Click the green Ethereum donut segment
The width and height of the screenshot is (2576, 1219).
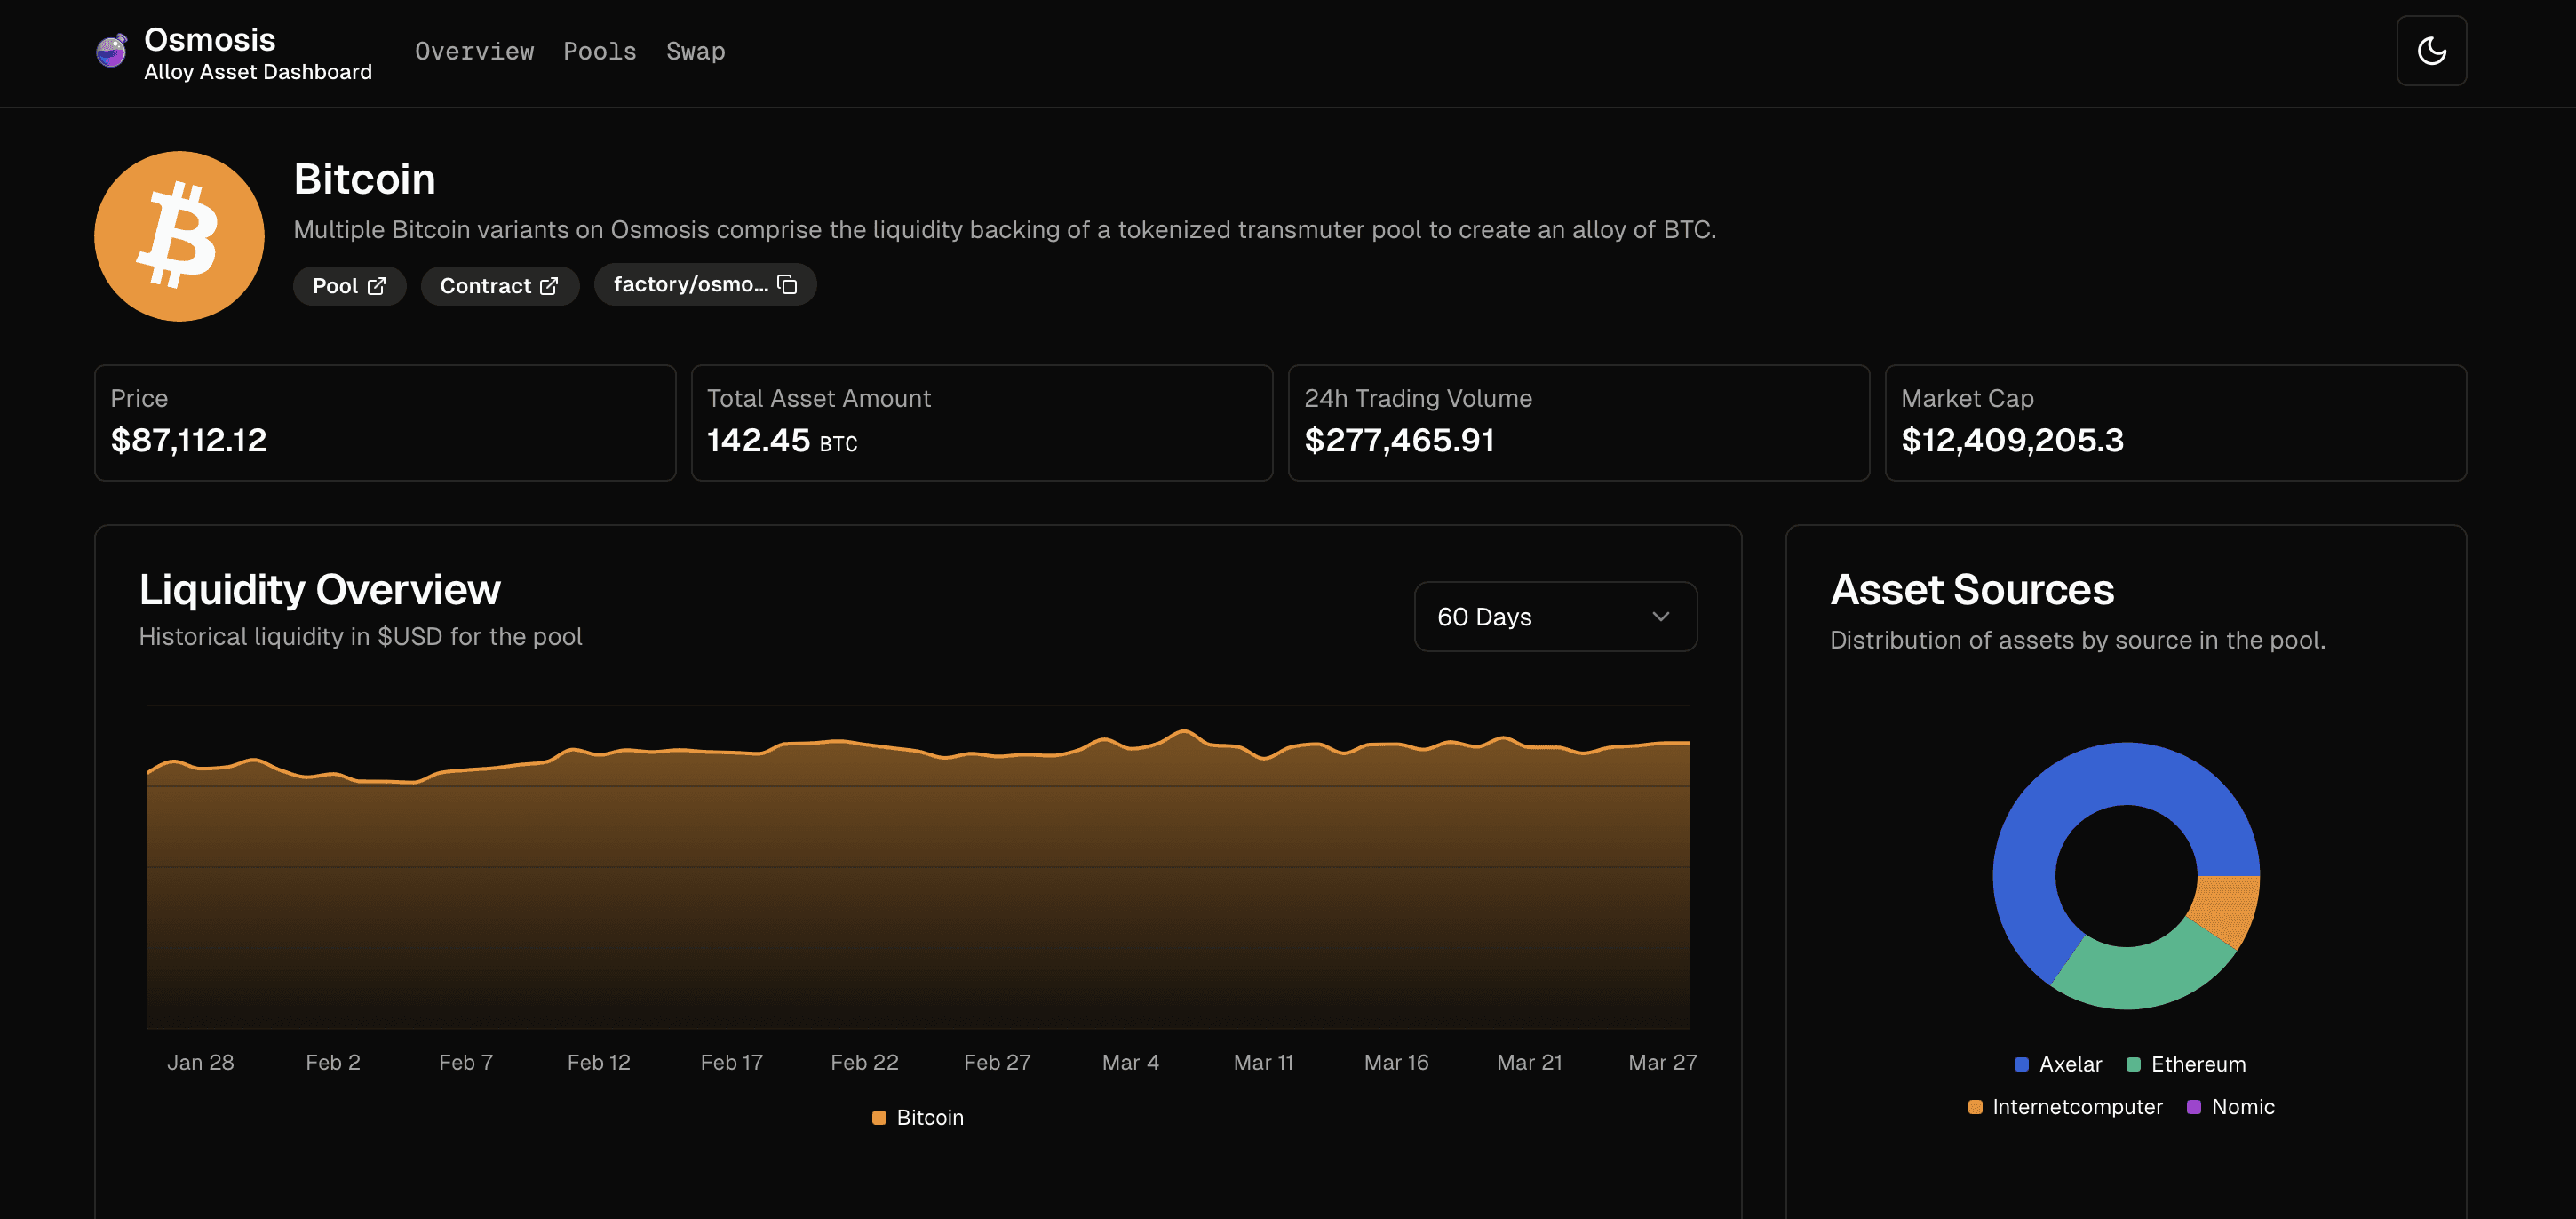pyautogui.click(x=2140, y=973)
